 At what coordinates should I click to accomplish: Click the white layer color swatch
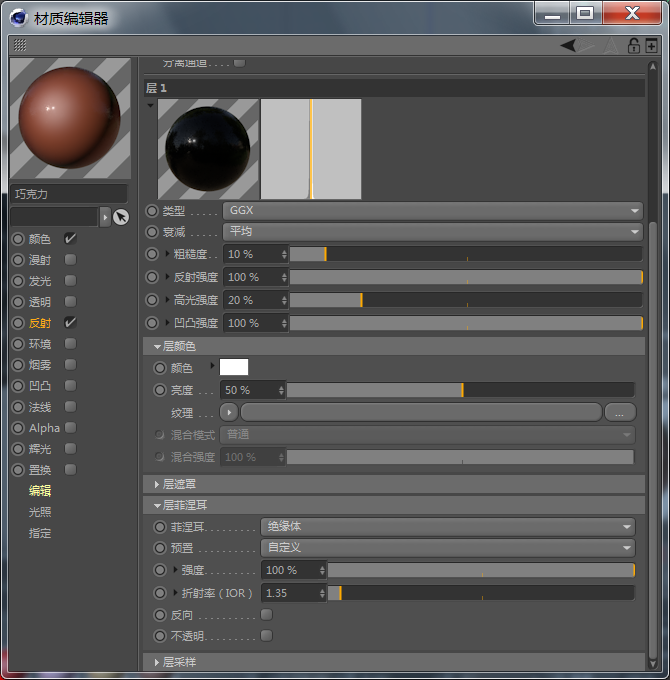pyautogui.click(x=233, y=367)
